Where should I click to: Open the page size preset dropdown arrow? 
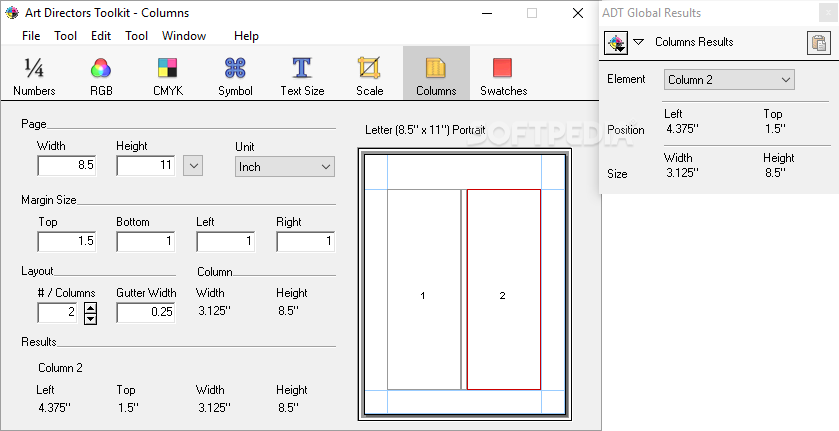193,166
